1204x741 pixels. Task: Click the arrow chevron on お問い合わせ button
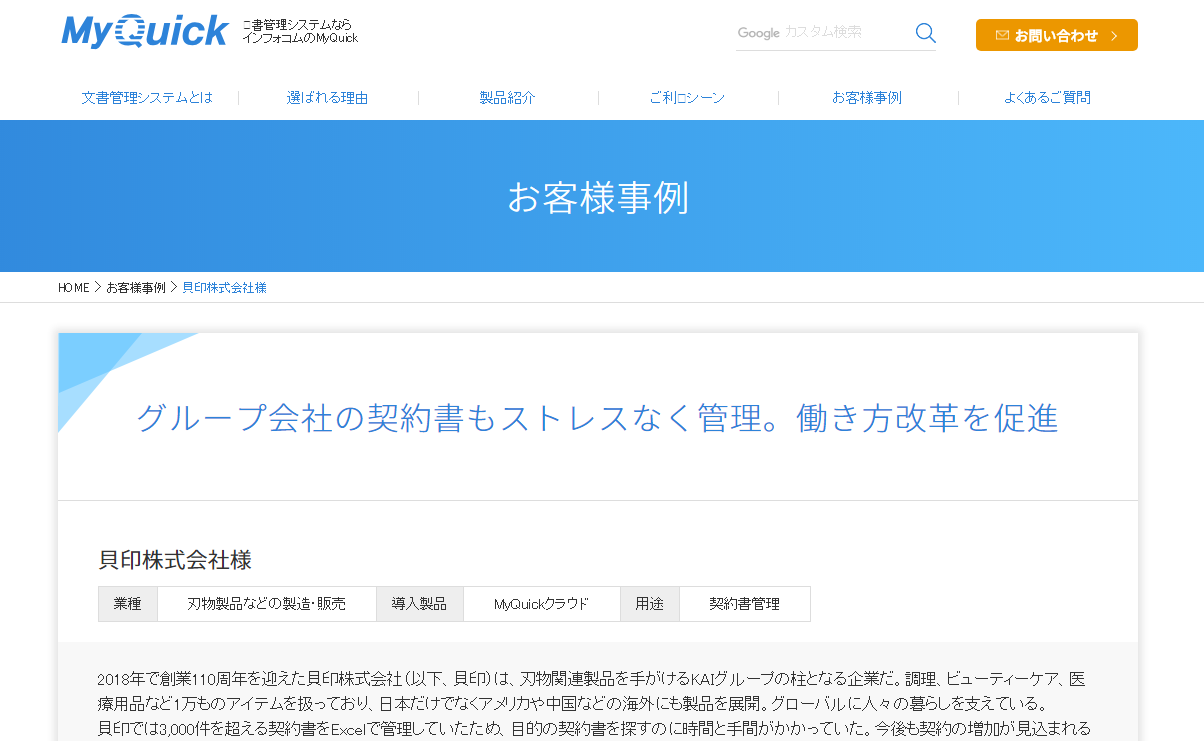(x=1114, y=36)
